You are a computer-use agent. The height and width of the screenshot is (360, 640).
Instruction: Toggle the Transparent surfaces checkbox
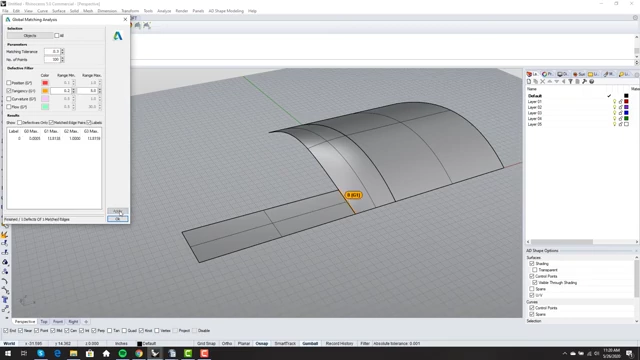pyautogui.click(x=534, y=270)
